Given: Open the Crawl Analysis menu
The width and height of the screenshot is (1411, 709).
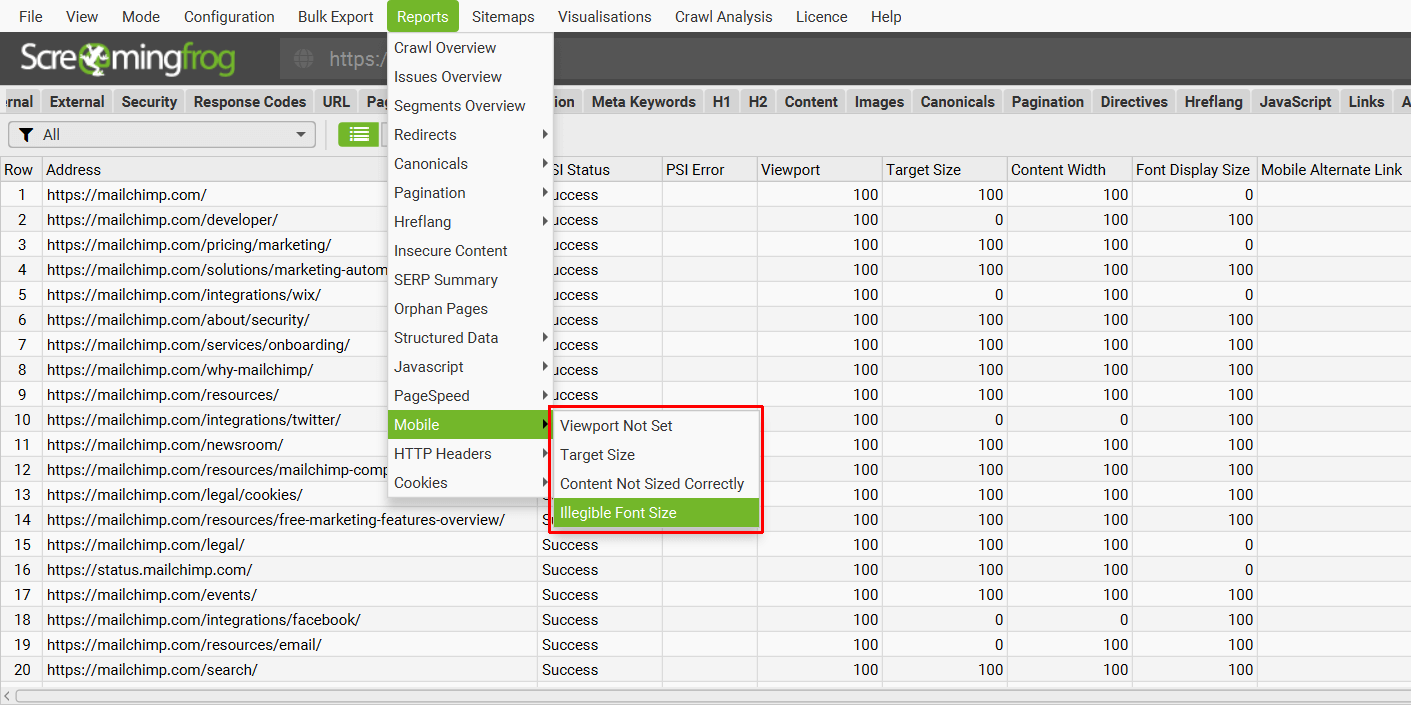Looking at the screenshot, I should pyautogui.click(x=724, y=16).
